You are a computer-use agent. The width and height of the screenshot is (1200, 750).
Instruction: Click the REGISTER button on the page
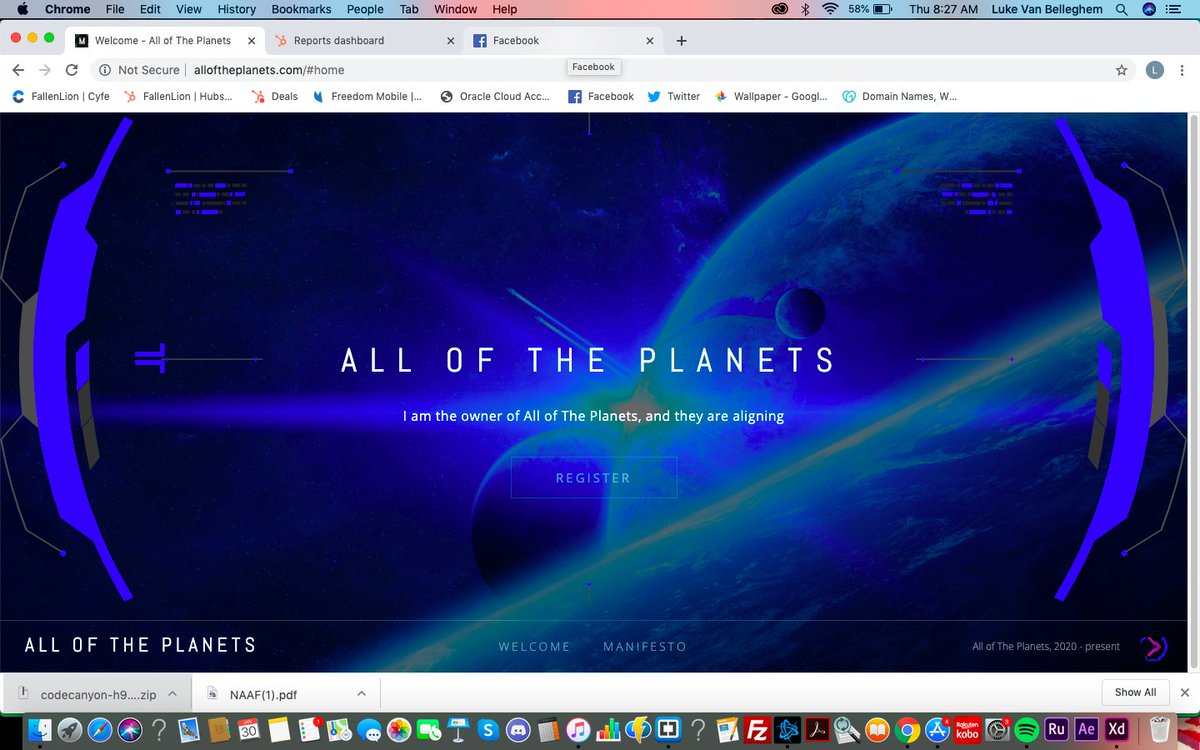click(x=594, y=477)
